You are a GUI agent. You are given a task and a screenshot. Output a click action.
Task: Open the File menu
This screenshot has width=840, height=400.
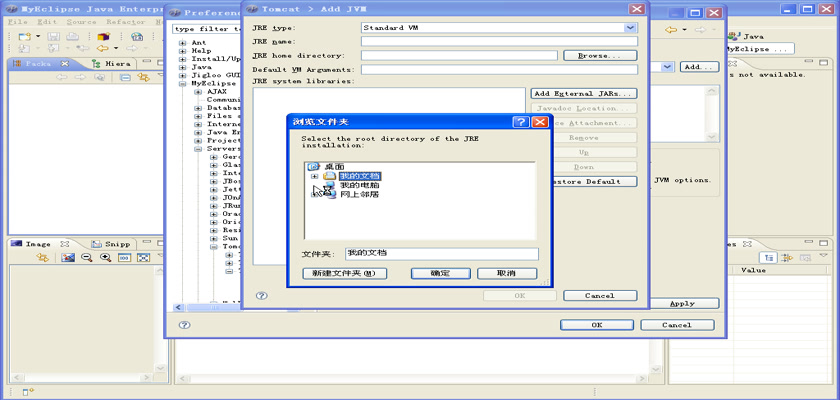pos(18,22)
